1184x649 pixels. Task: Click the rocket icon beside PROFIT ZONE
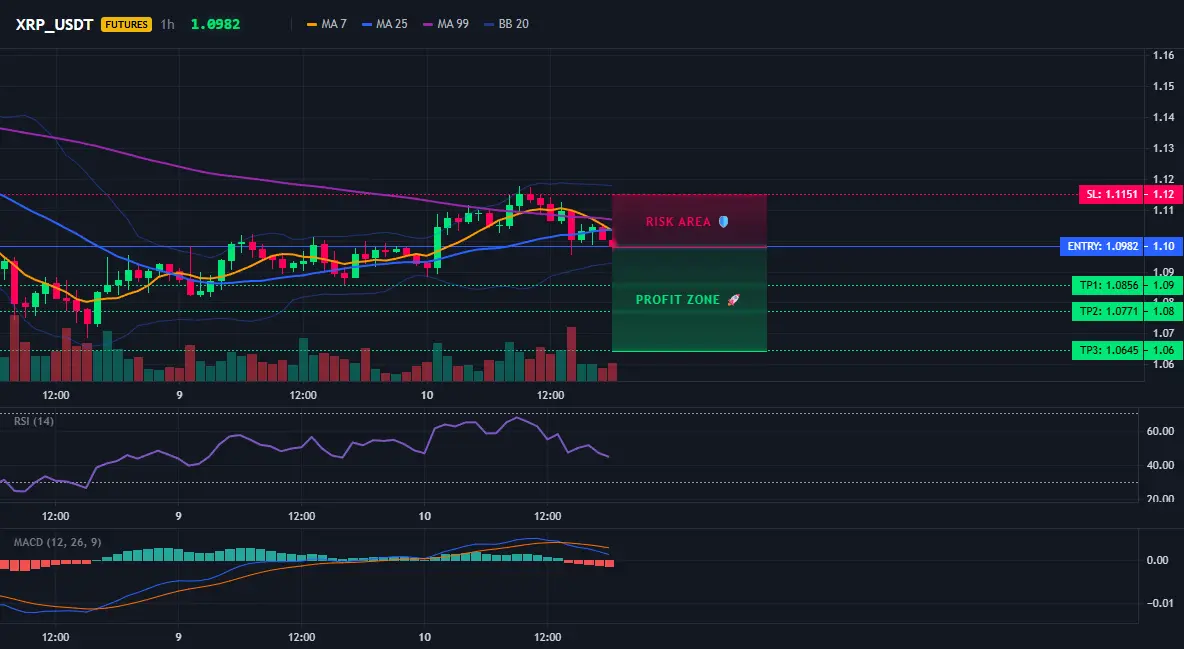[x=733, y=299]
